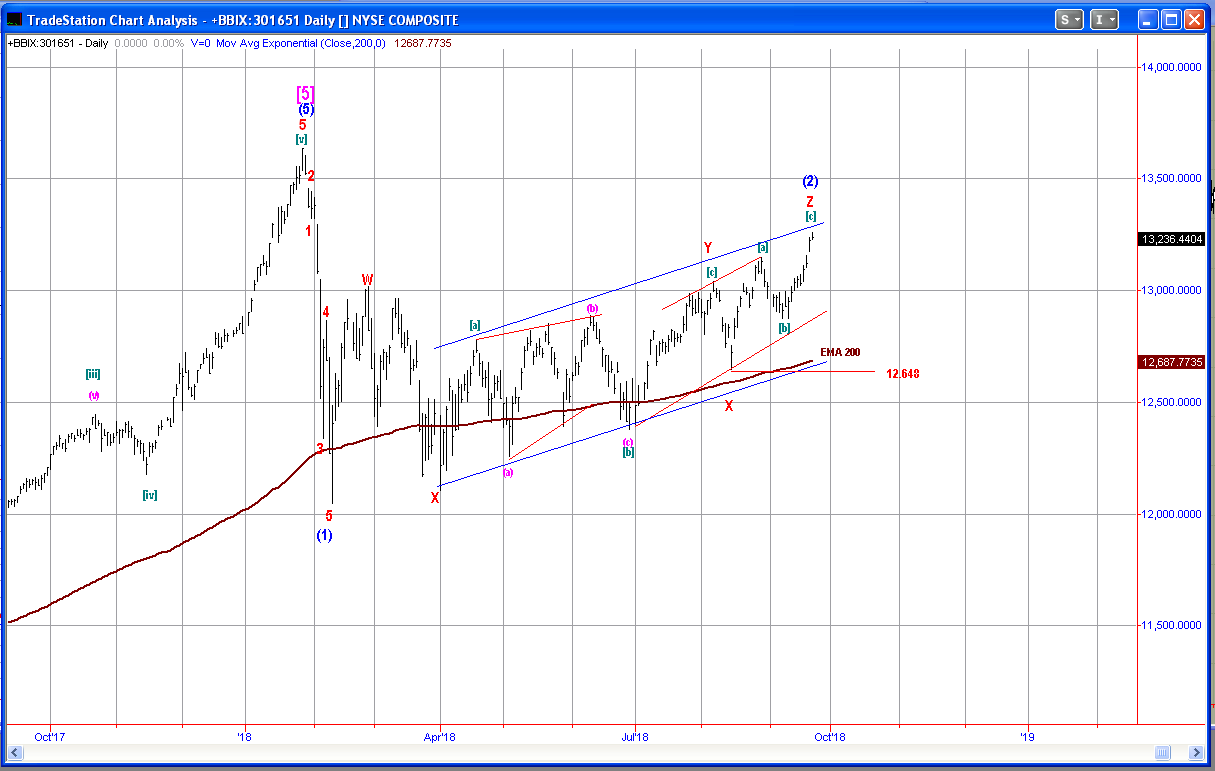The width and height of the screenshot is (1215, 771).
Task: Click the Oct'17 date axis label
Action: point(49,736)
